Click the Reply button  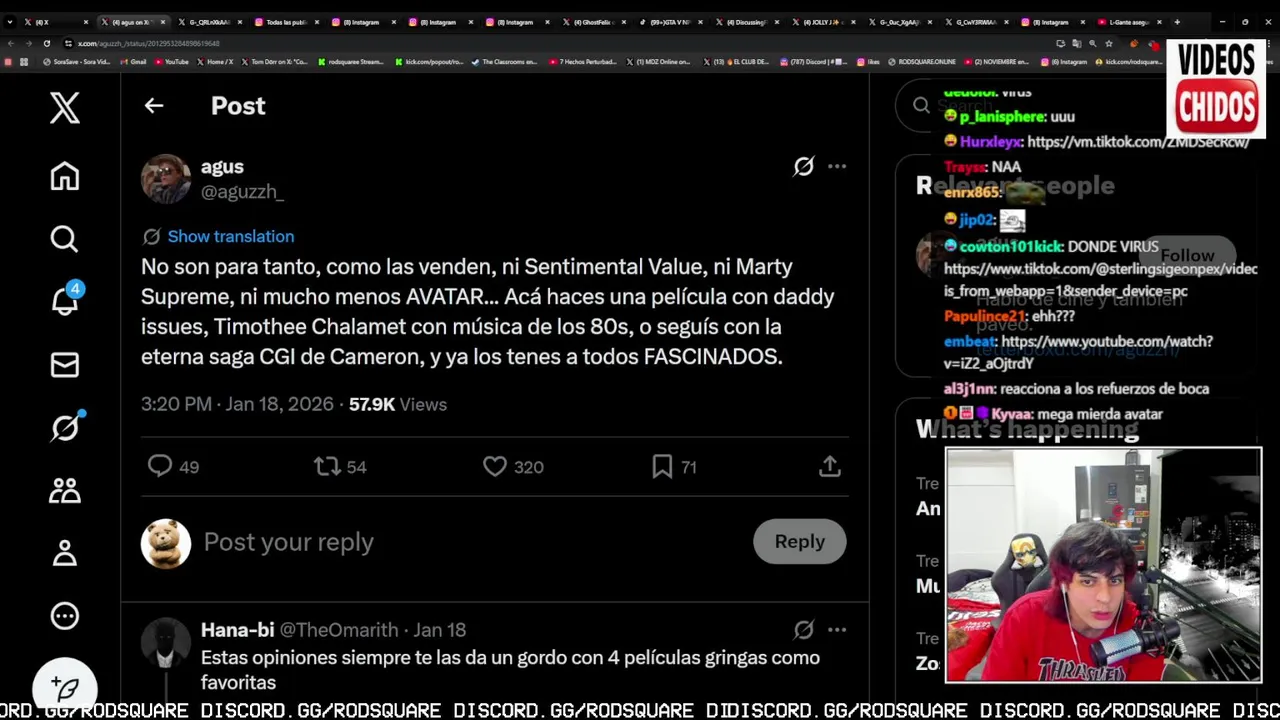[799, 542]
